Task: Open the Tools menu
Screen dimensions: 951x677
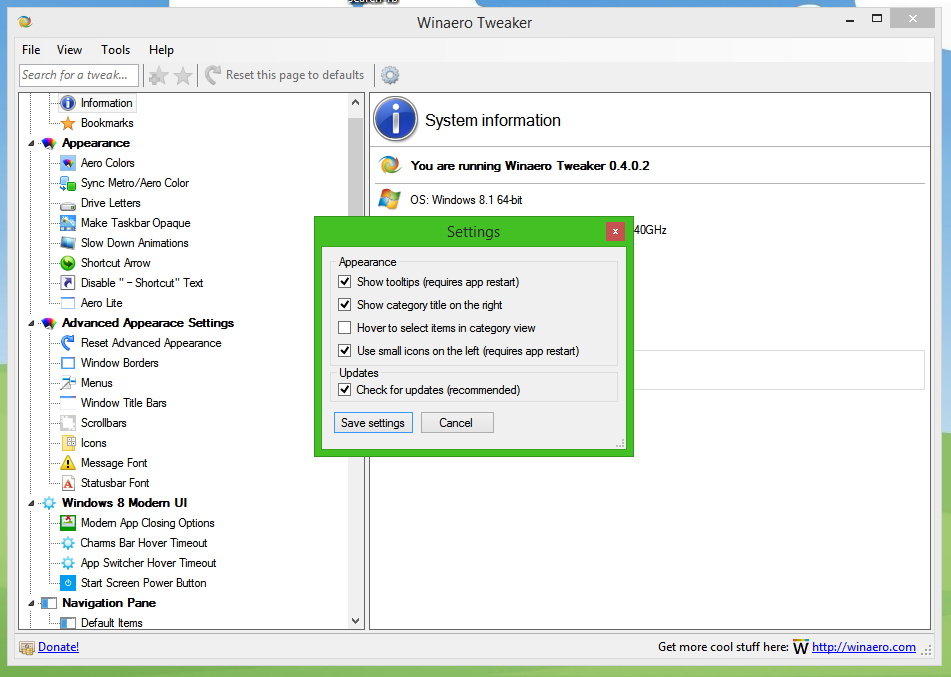Action: coord(115,50)
